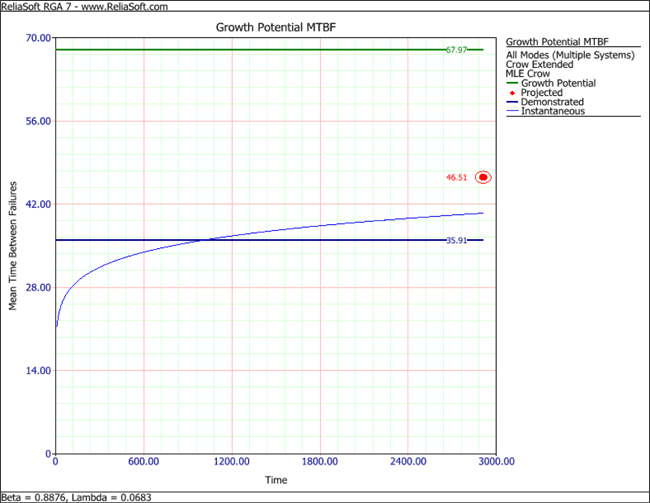
Task: Click the light blue Instantaneous legend line
Action: pyautogui.click(x=514, y=111)
